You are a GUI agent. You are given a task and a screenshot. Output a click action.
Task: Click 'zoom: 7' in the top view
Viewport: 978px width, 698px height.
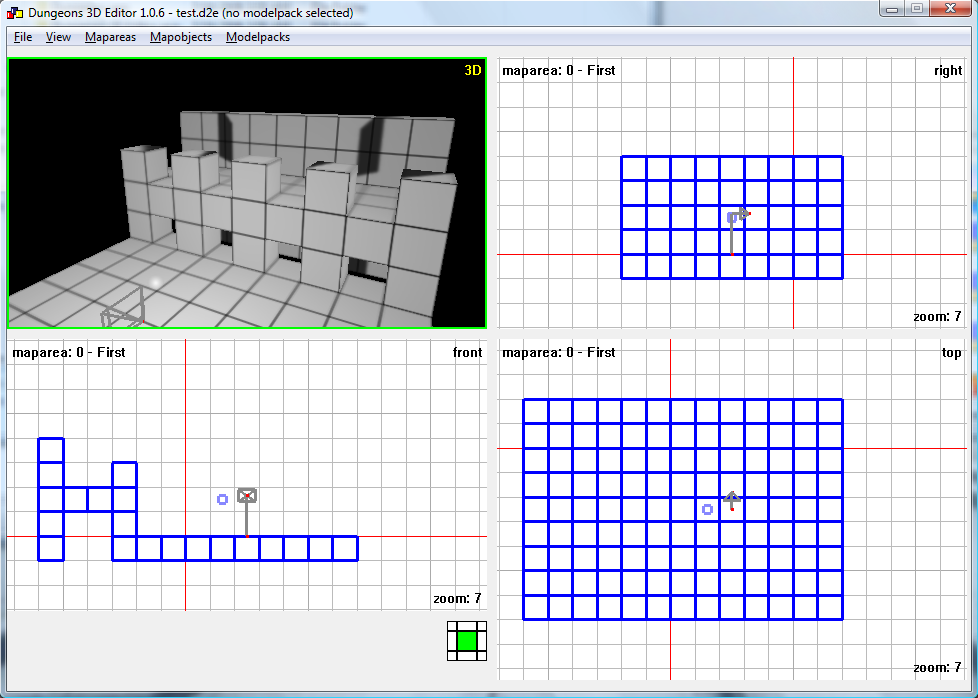[x=937, y=668]
